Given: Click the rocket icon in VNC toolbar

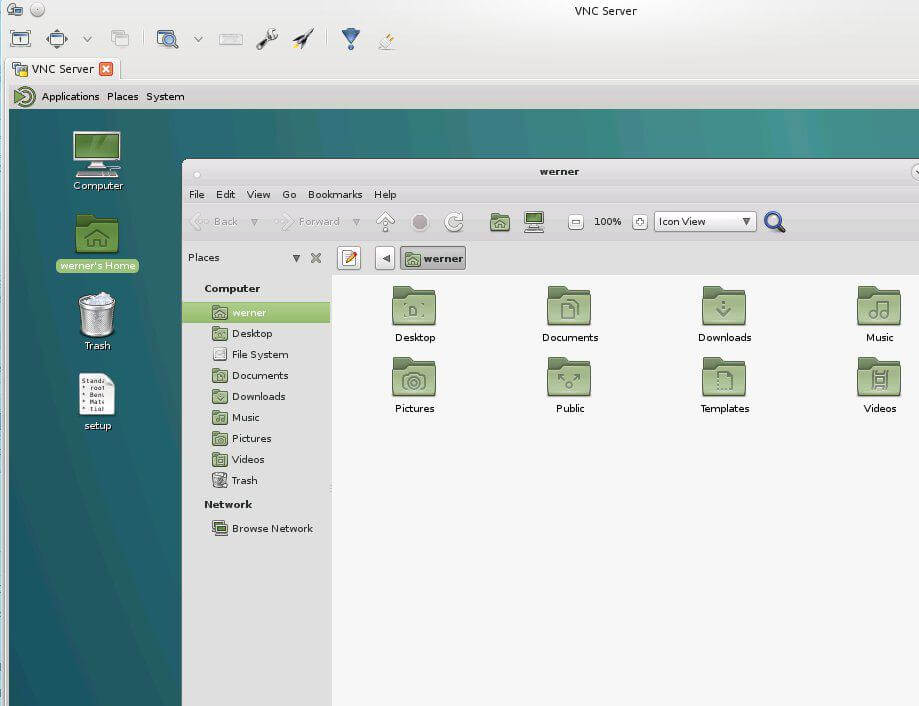Looking at the screenshot, I should click(x=303, y=39).
